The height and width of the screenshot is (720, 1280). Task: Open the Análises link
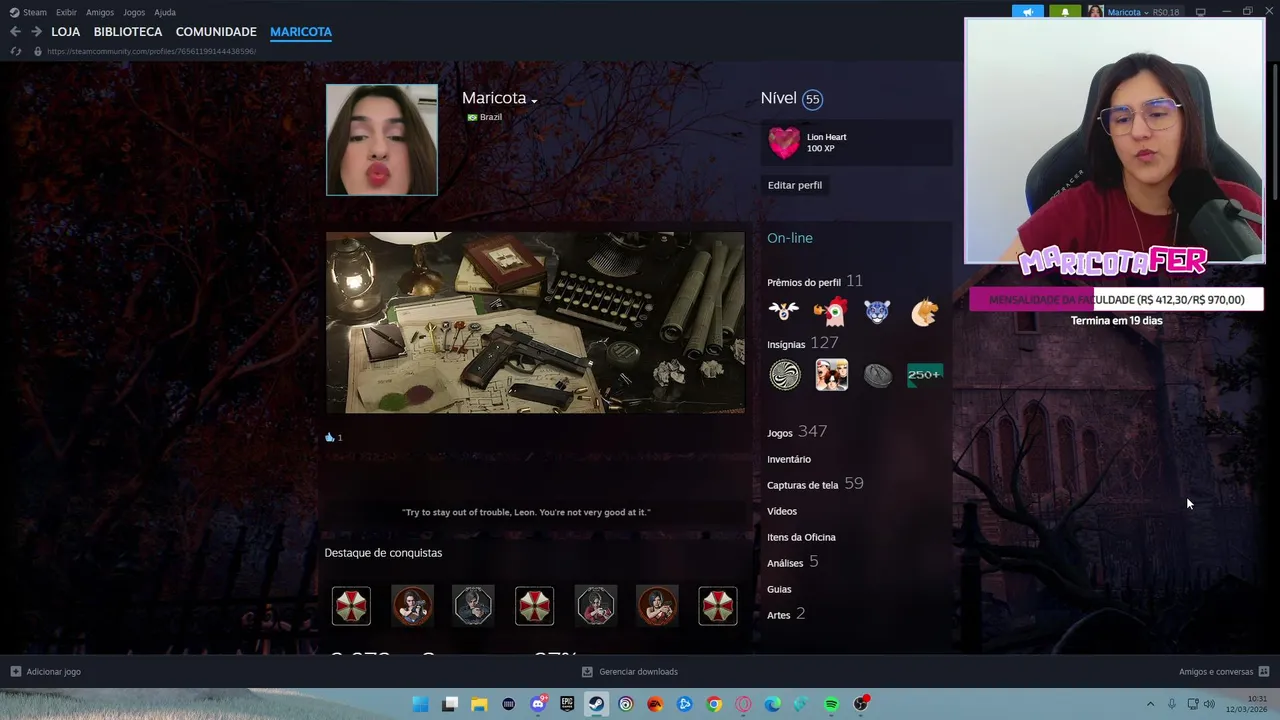click(x=785, y=563)
